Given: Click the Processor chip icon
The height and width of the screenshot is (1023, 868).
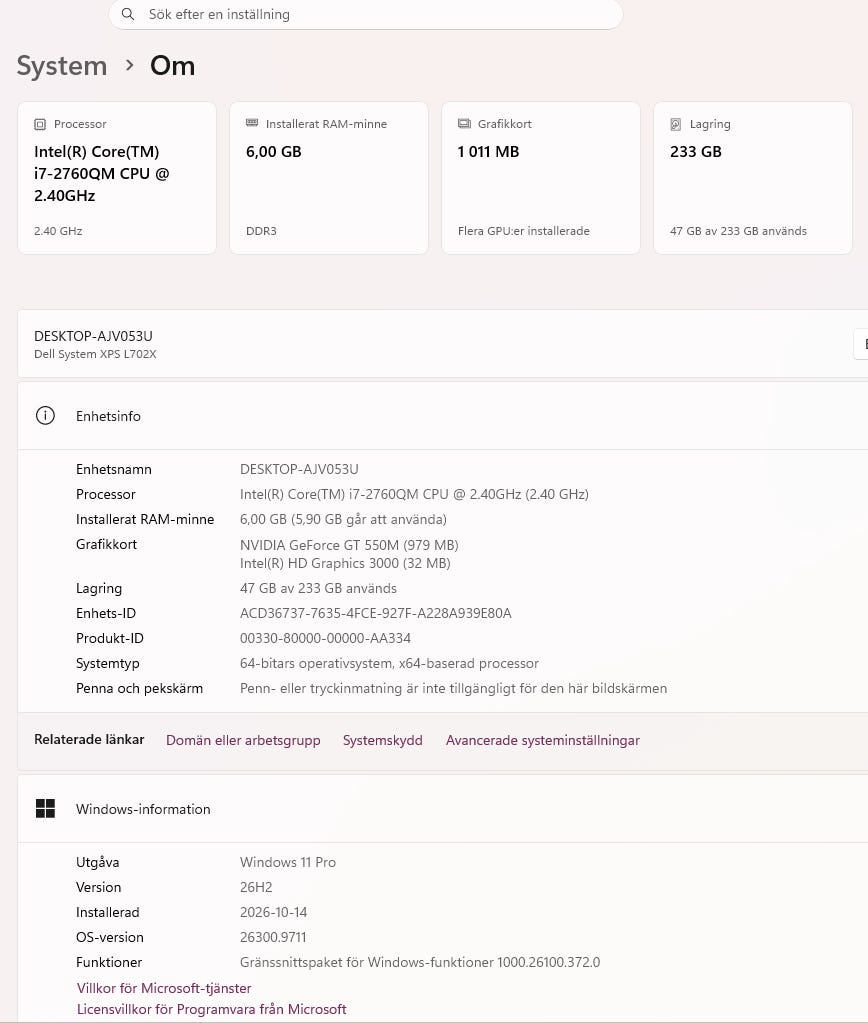Looking at the screenshot, I should point(40,124).
